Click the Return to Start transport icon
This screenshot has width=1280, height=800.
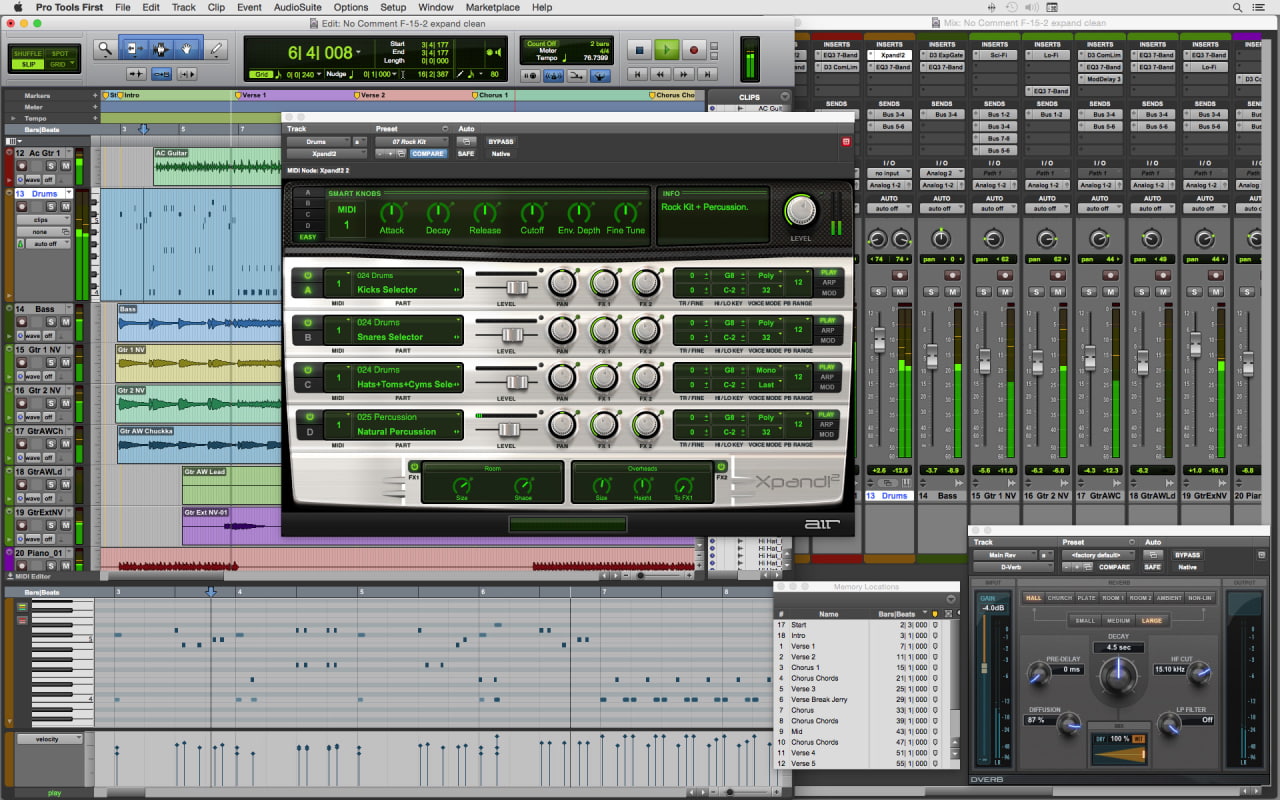637,74
